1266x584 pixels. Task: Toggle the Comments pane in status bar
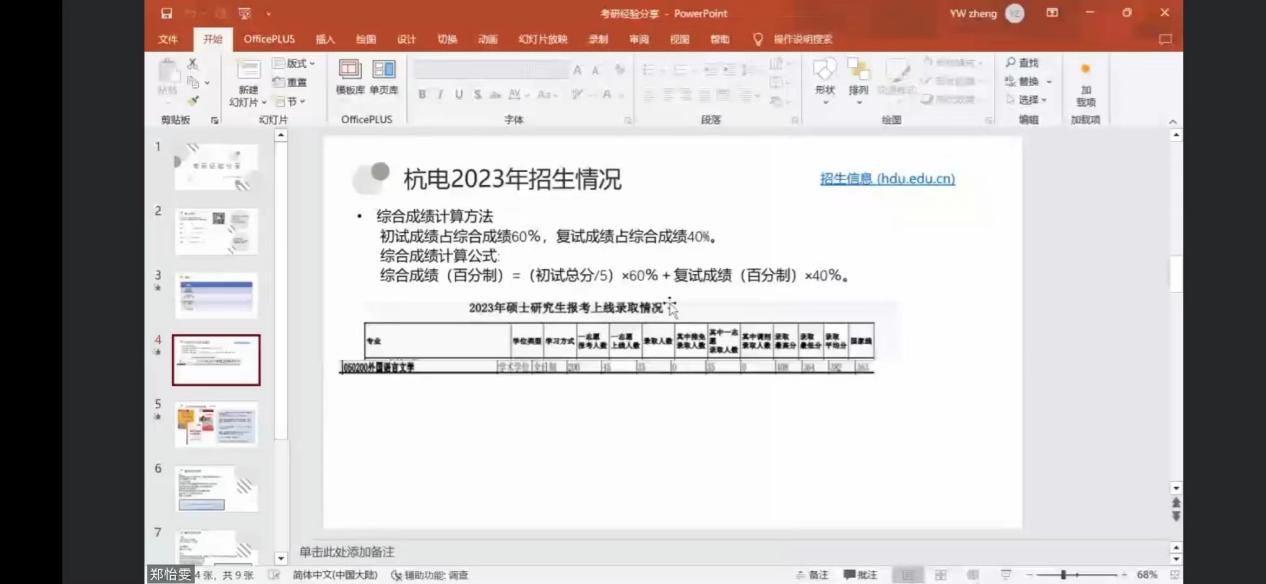pyautogui.click(x=860, y=575)
